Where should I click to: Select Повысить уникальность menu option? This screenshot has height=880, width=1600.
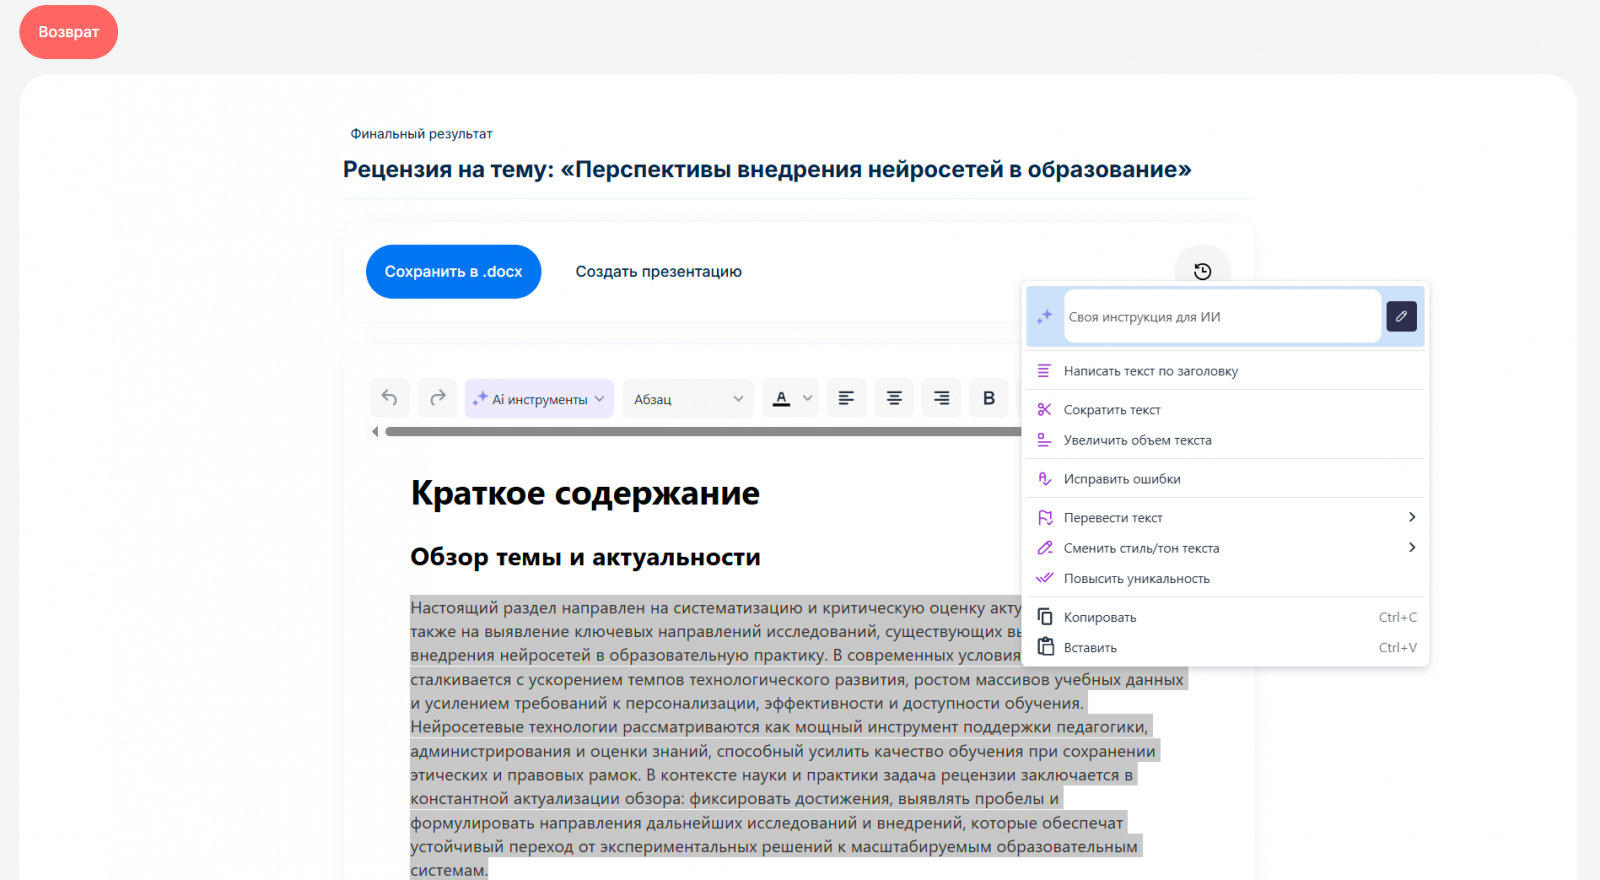pyautogui.click(x=1136, y=579)
